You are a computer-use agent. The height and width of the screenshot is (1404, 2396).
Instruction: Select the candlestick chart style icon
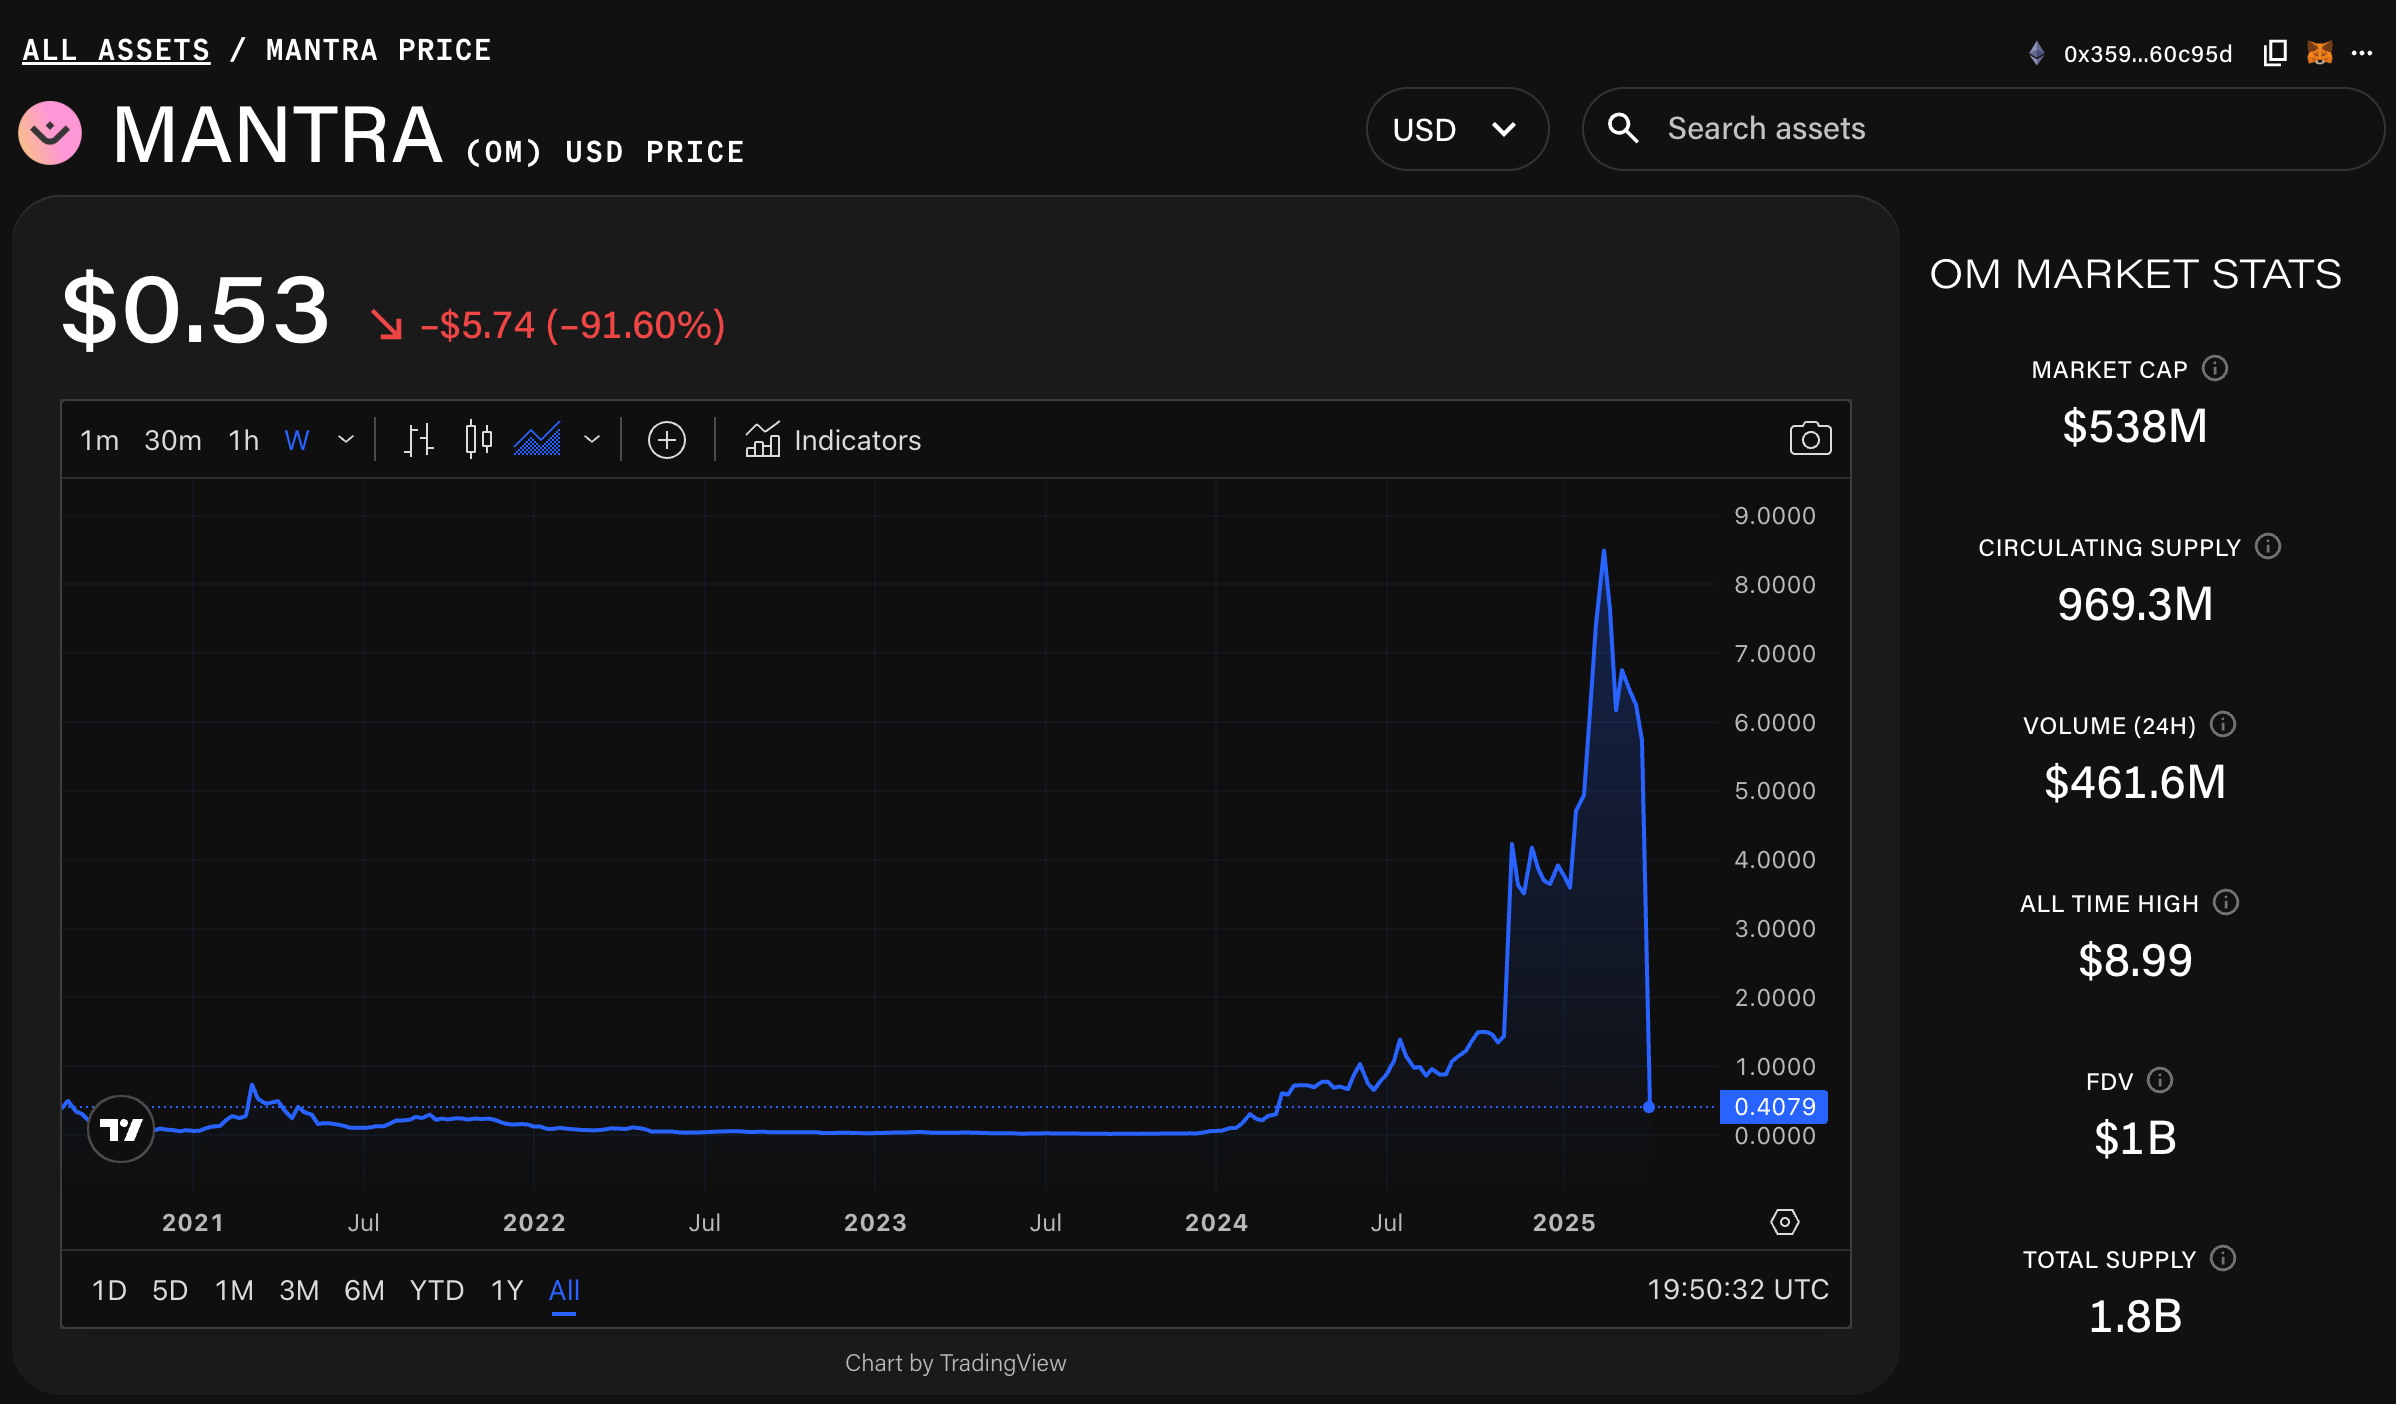(479, 440)
